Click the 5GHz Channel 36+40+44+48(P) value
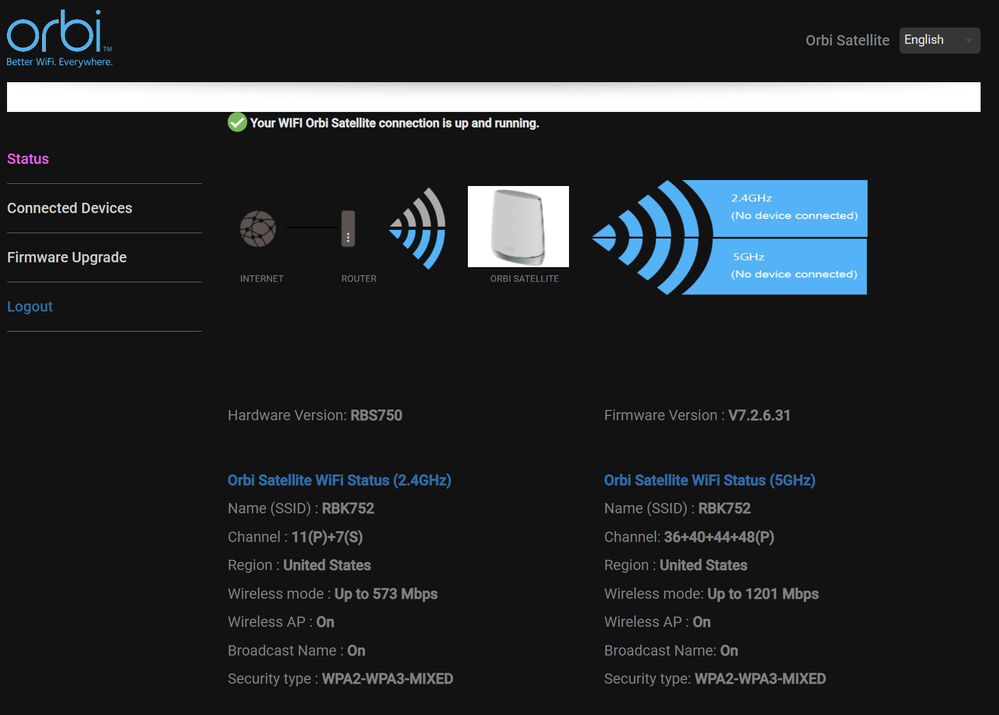The image size is (999, 715). (x=719, y=537)
